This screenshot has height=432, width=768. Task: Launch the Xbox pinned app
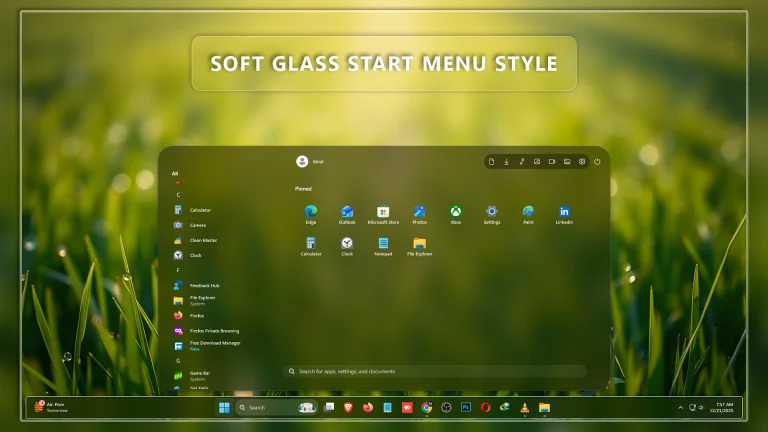tap(456, 215)
